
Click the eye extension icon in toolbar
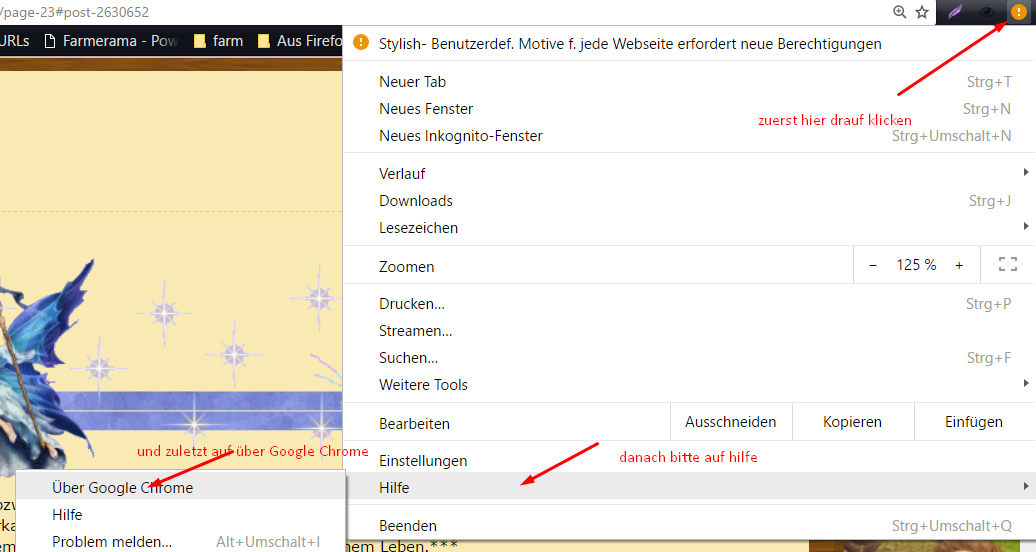(x=986, y=12)
